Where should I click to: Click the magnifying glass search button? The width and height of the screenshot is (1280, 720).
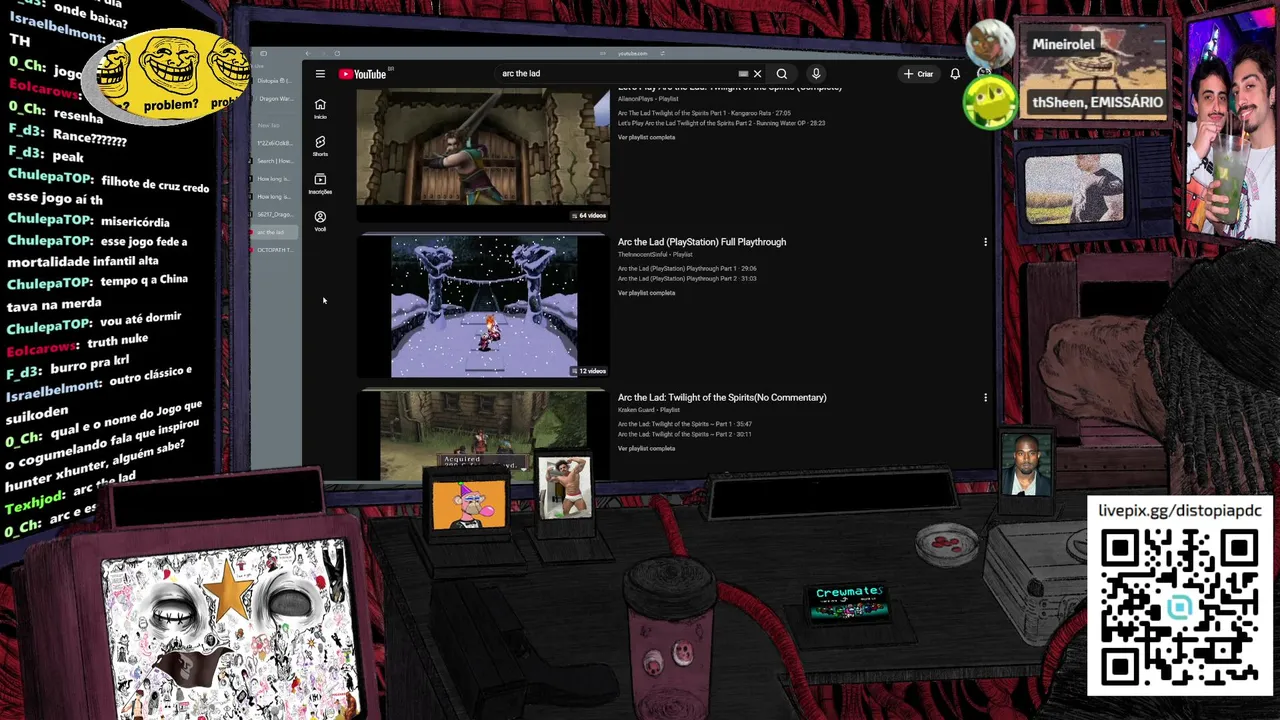pos(782,74)
